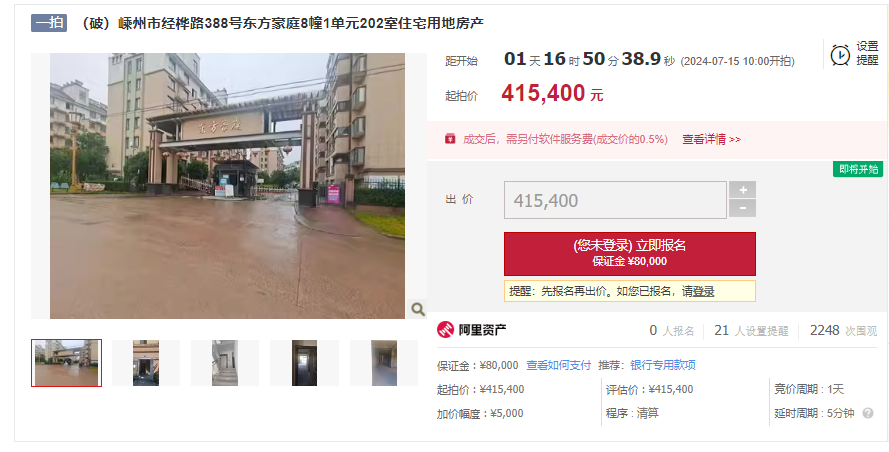Select the second thumbnail of building entrance
This screenshot has width=889, height=452.
point(146,363)
